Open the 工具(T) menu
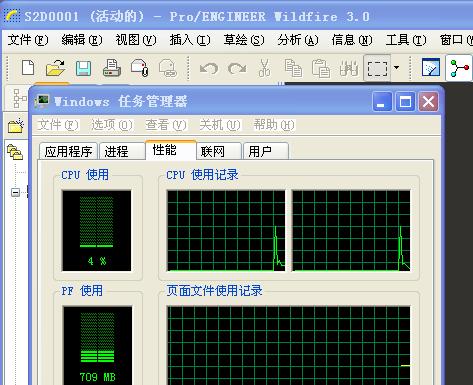 click(406, 40)
